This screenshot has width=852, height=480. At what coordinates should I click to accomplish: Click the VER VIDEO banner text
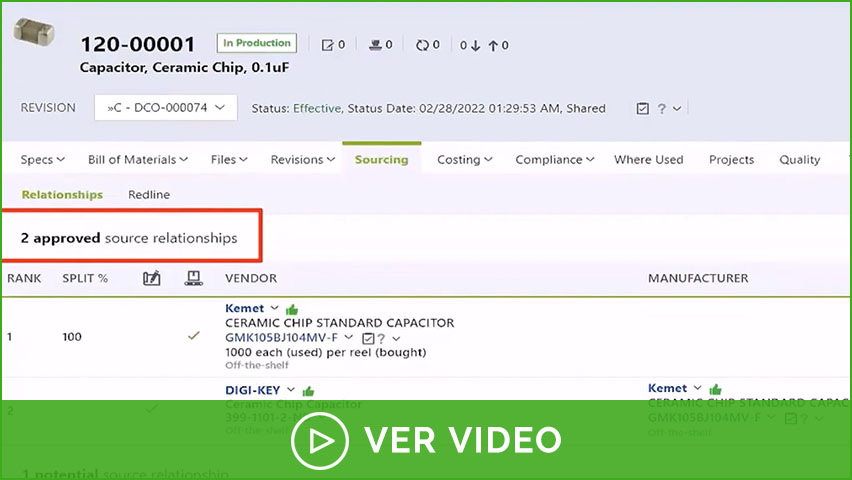[462, 440]
